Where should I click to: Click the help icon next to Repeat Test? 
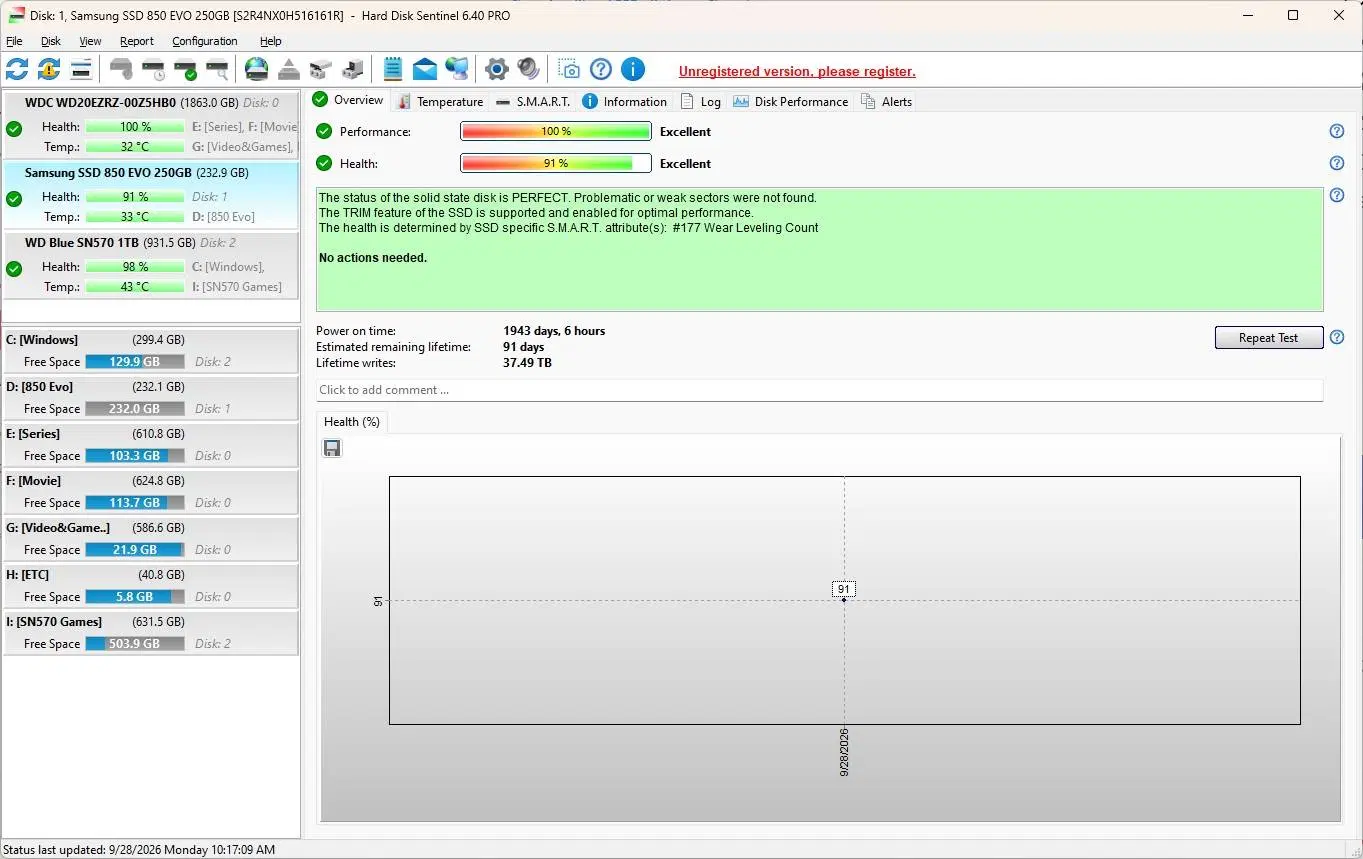tap(1337, 337)
